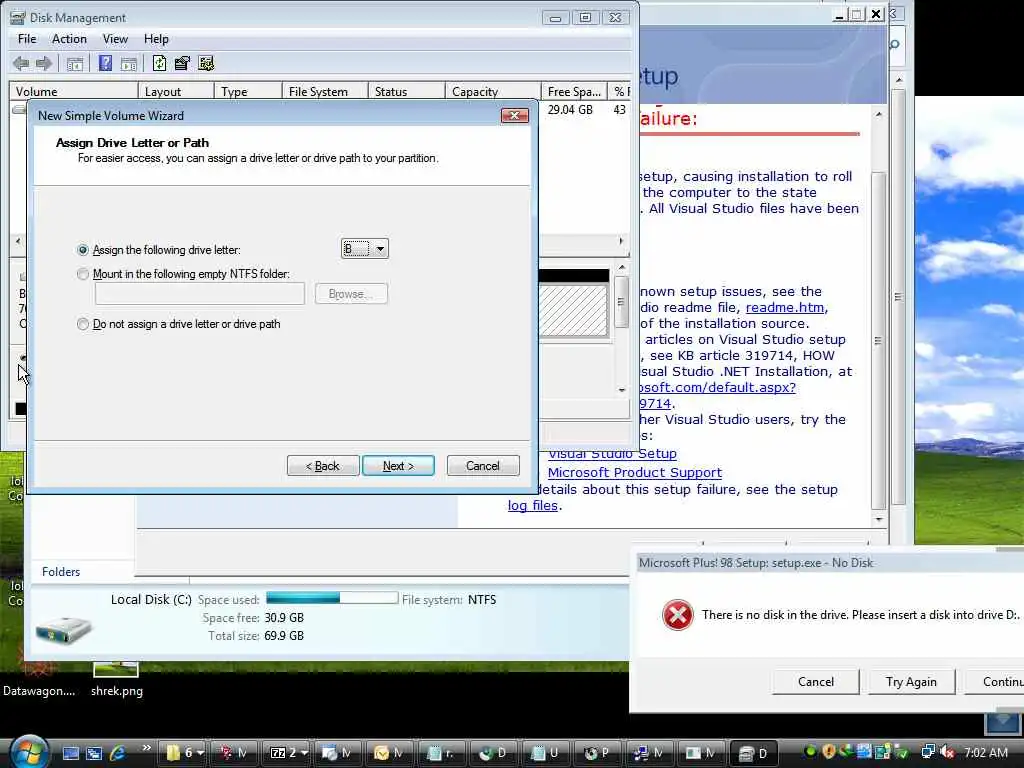Click the hatched unallocated partition block
The width and height of the screenshot is (1024, 768).
pyautogui.click(x=573, y=310)
